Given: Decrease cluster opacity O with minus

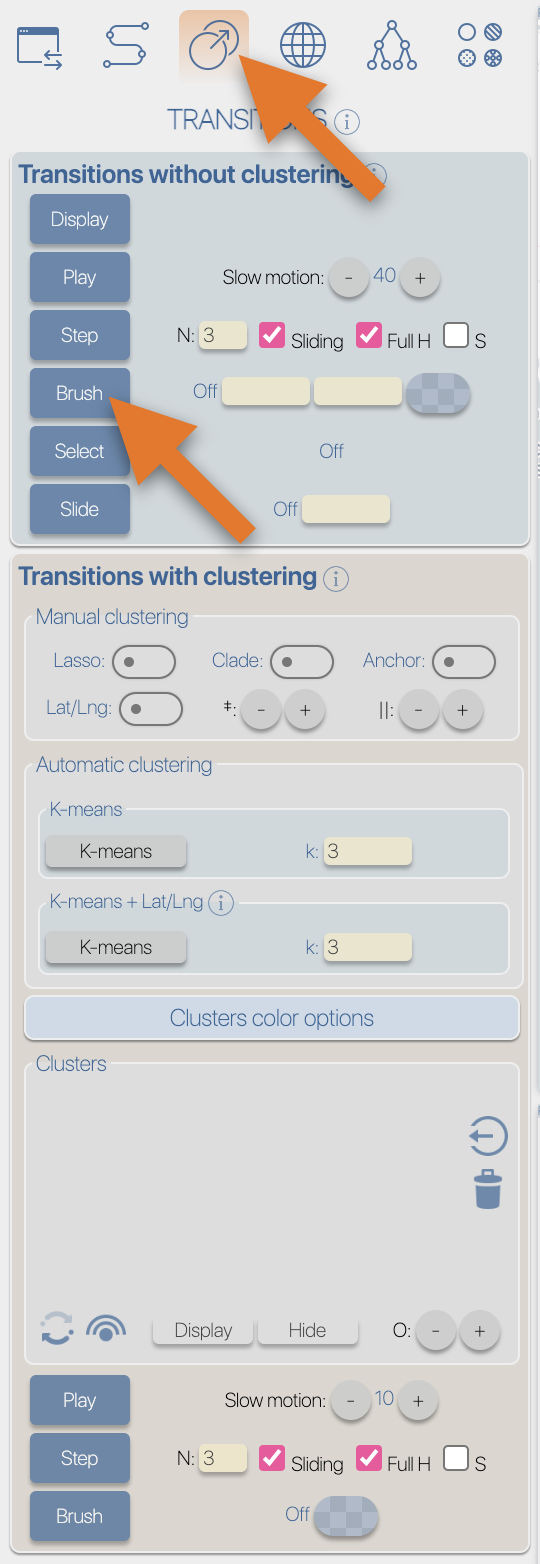Looking at the screenshot, I should point(436,1331).
